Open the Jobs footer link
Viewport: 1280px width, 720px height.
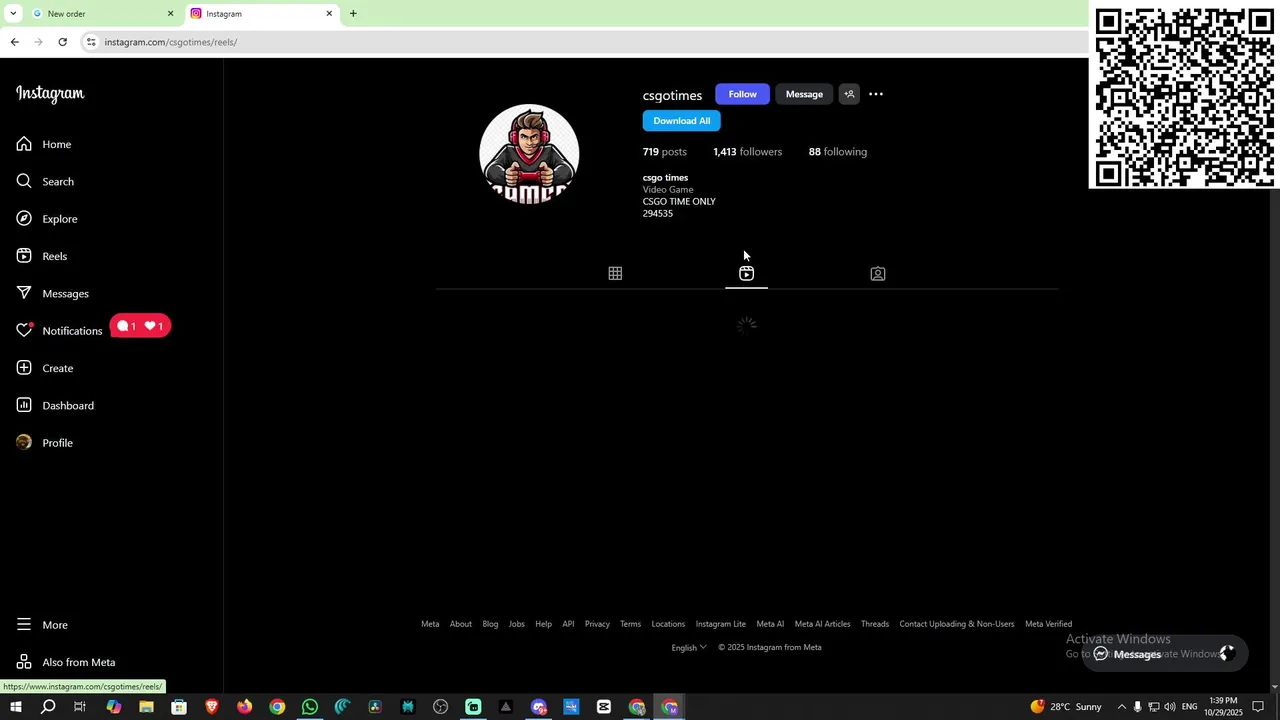[x=516, y=624]
